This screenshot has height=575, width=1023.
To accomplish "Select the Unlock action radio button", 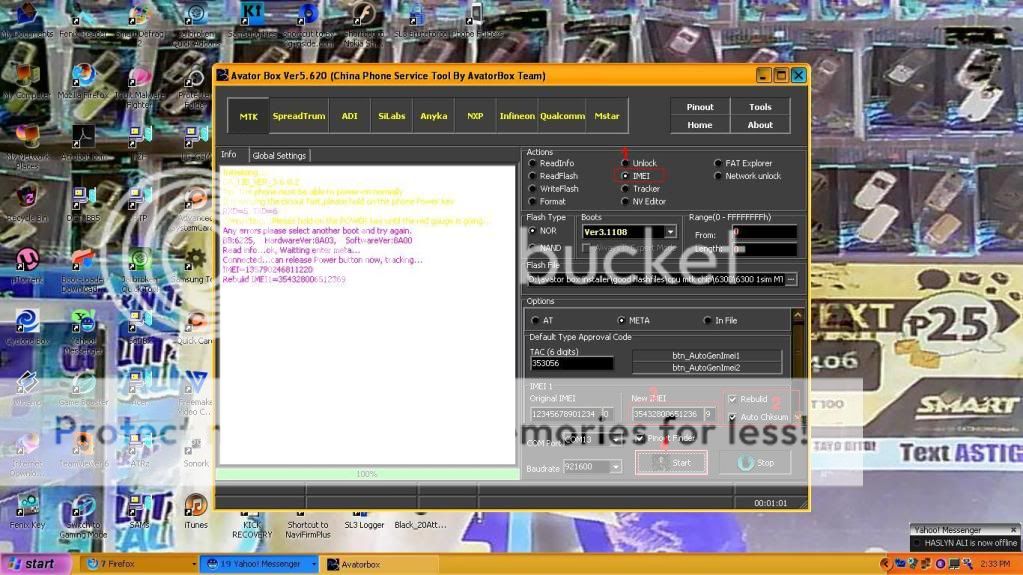I will click(x=626, y=163).
